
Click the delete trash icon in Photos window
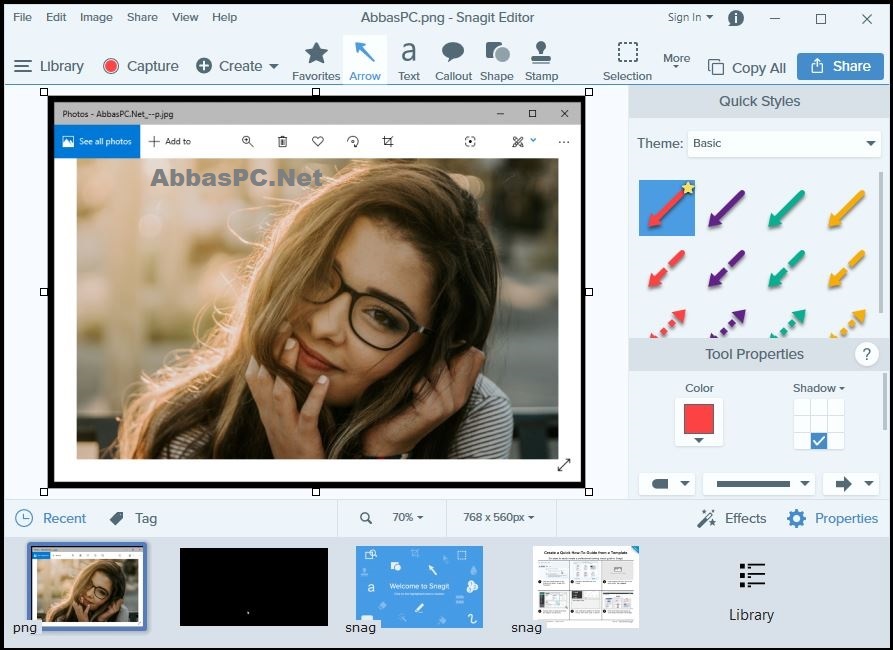pyautogui.click(x=282, y=141)
